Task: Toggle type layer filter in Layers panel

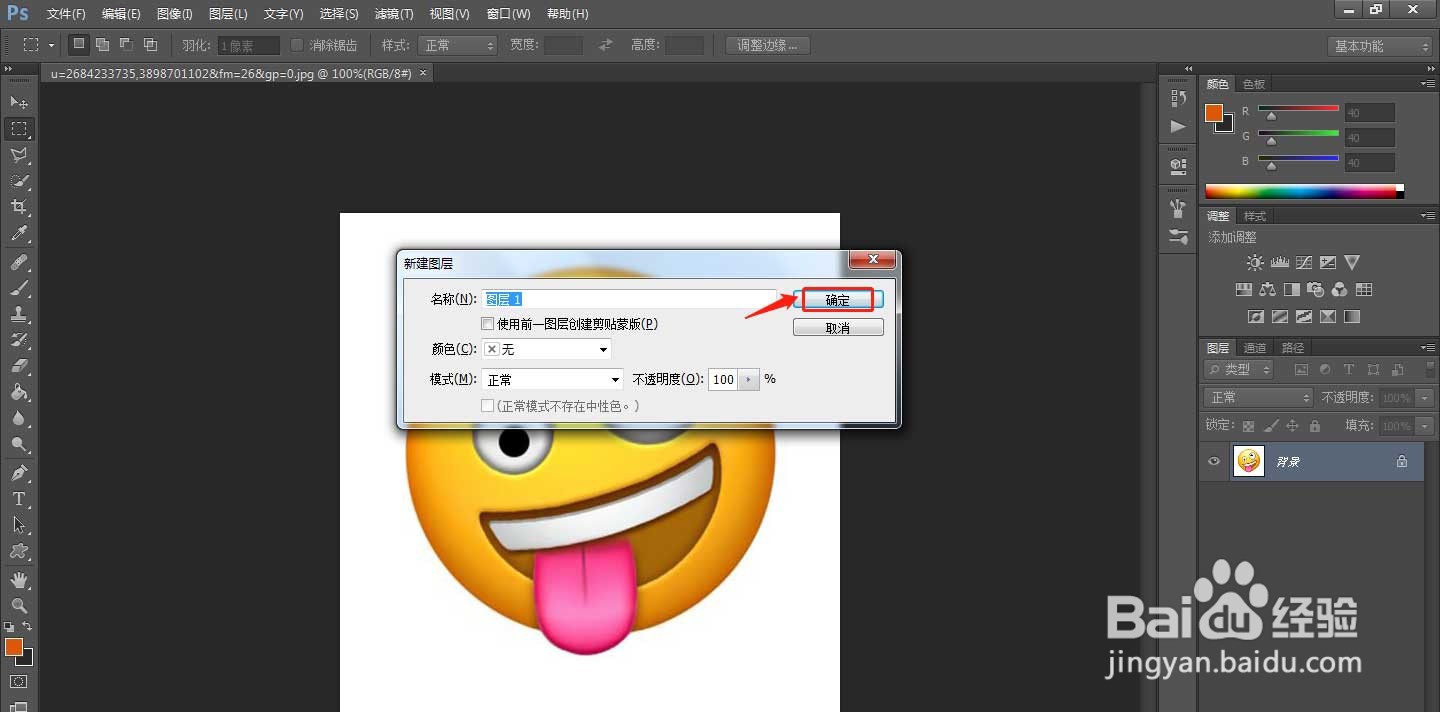Action: [x=1348, y=370]
